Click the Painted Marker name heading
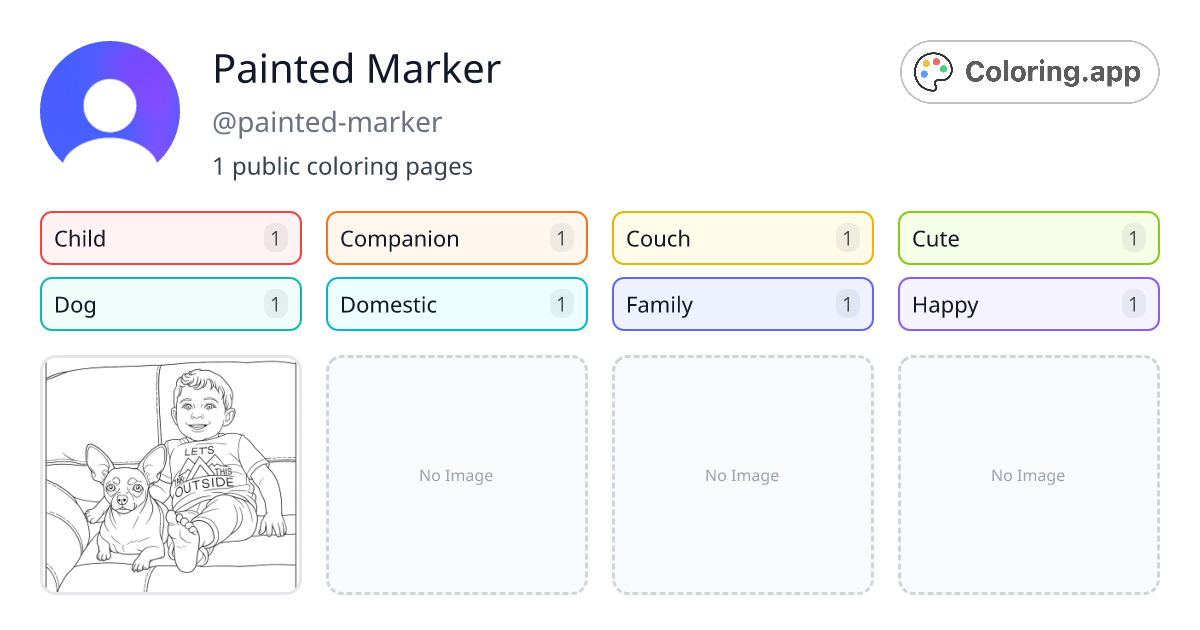This screenshot has width=1200, height=630. [x=357, y=69]
